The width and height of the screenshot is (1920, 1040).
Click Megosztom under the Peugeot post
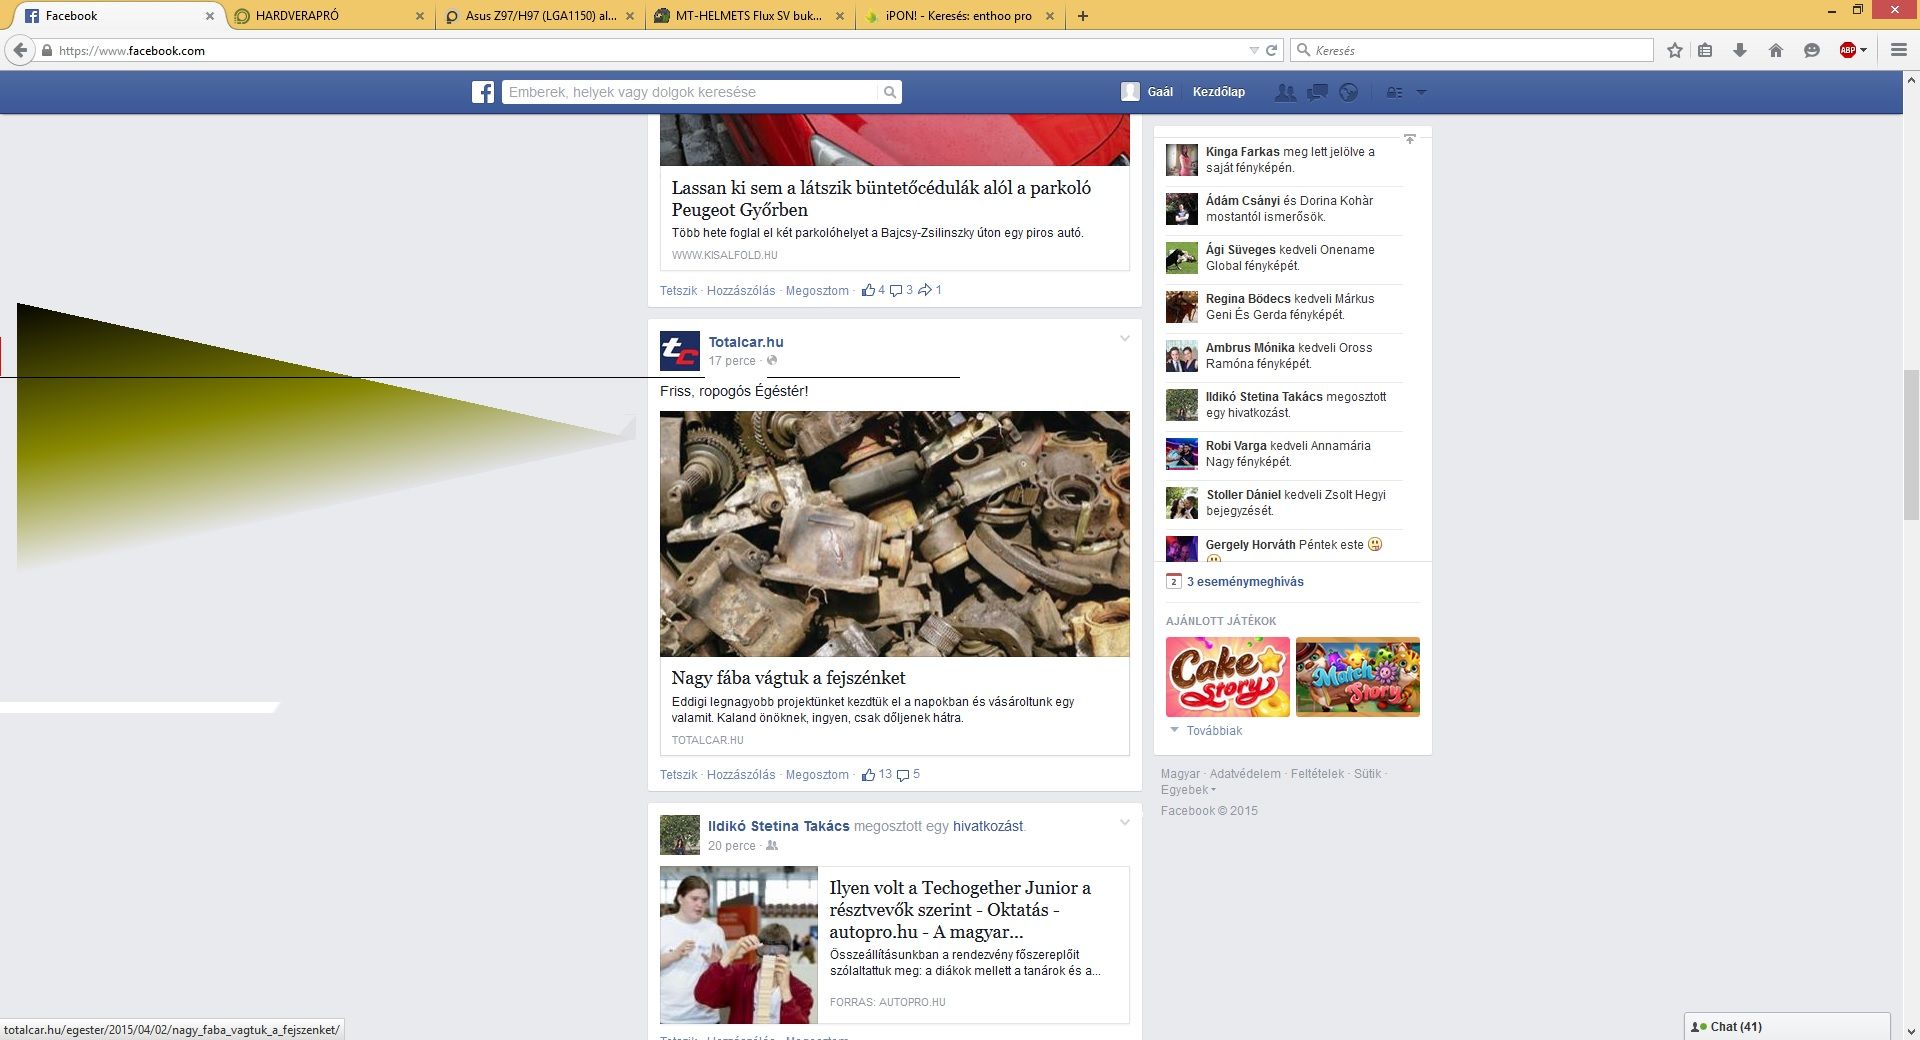pyautogui.click(x=817, y=291)
